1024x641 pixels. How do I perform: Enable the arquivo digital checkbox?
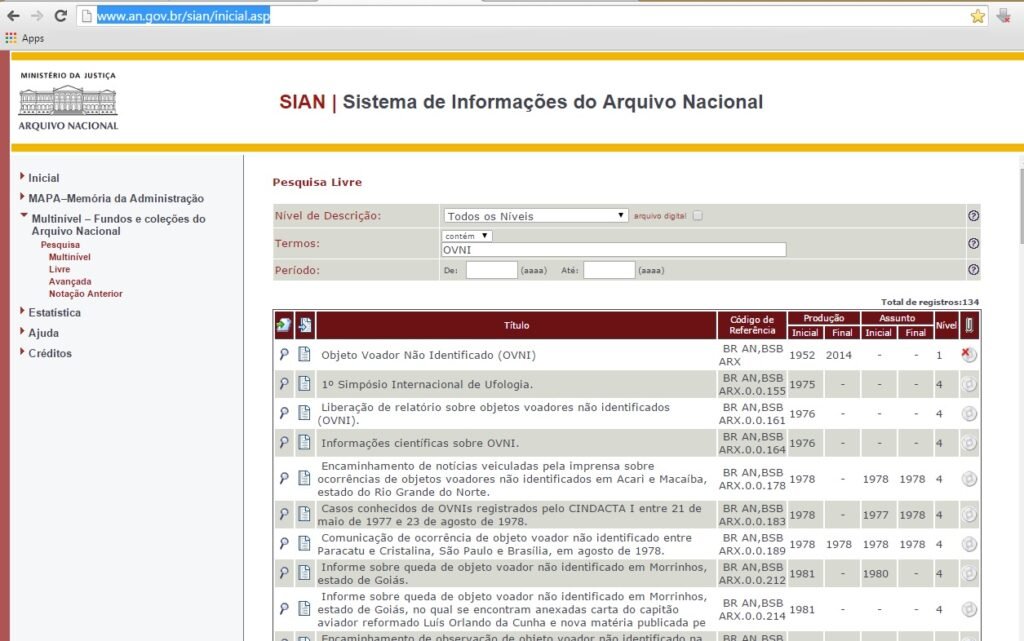point(698,216)
